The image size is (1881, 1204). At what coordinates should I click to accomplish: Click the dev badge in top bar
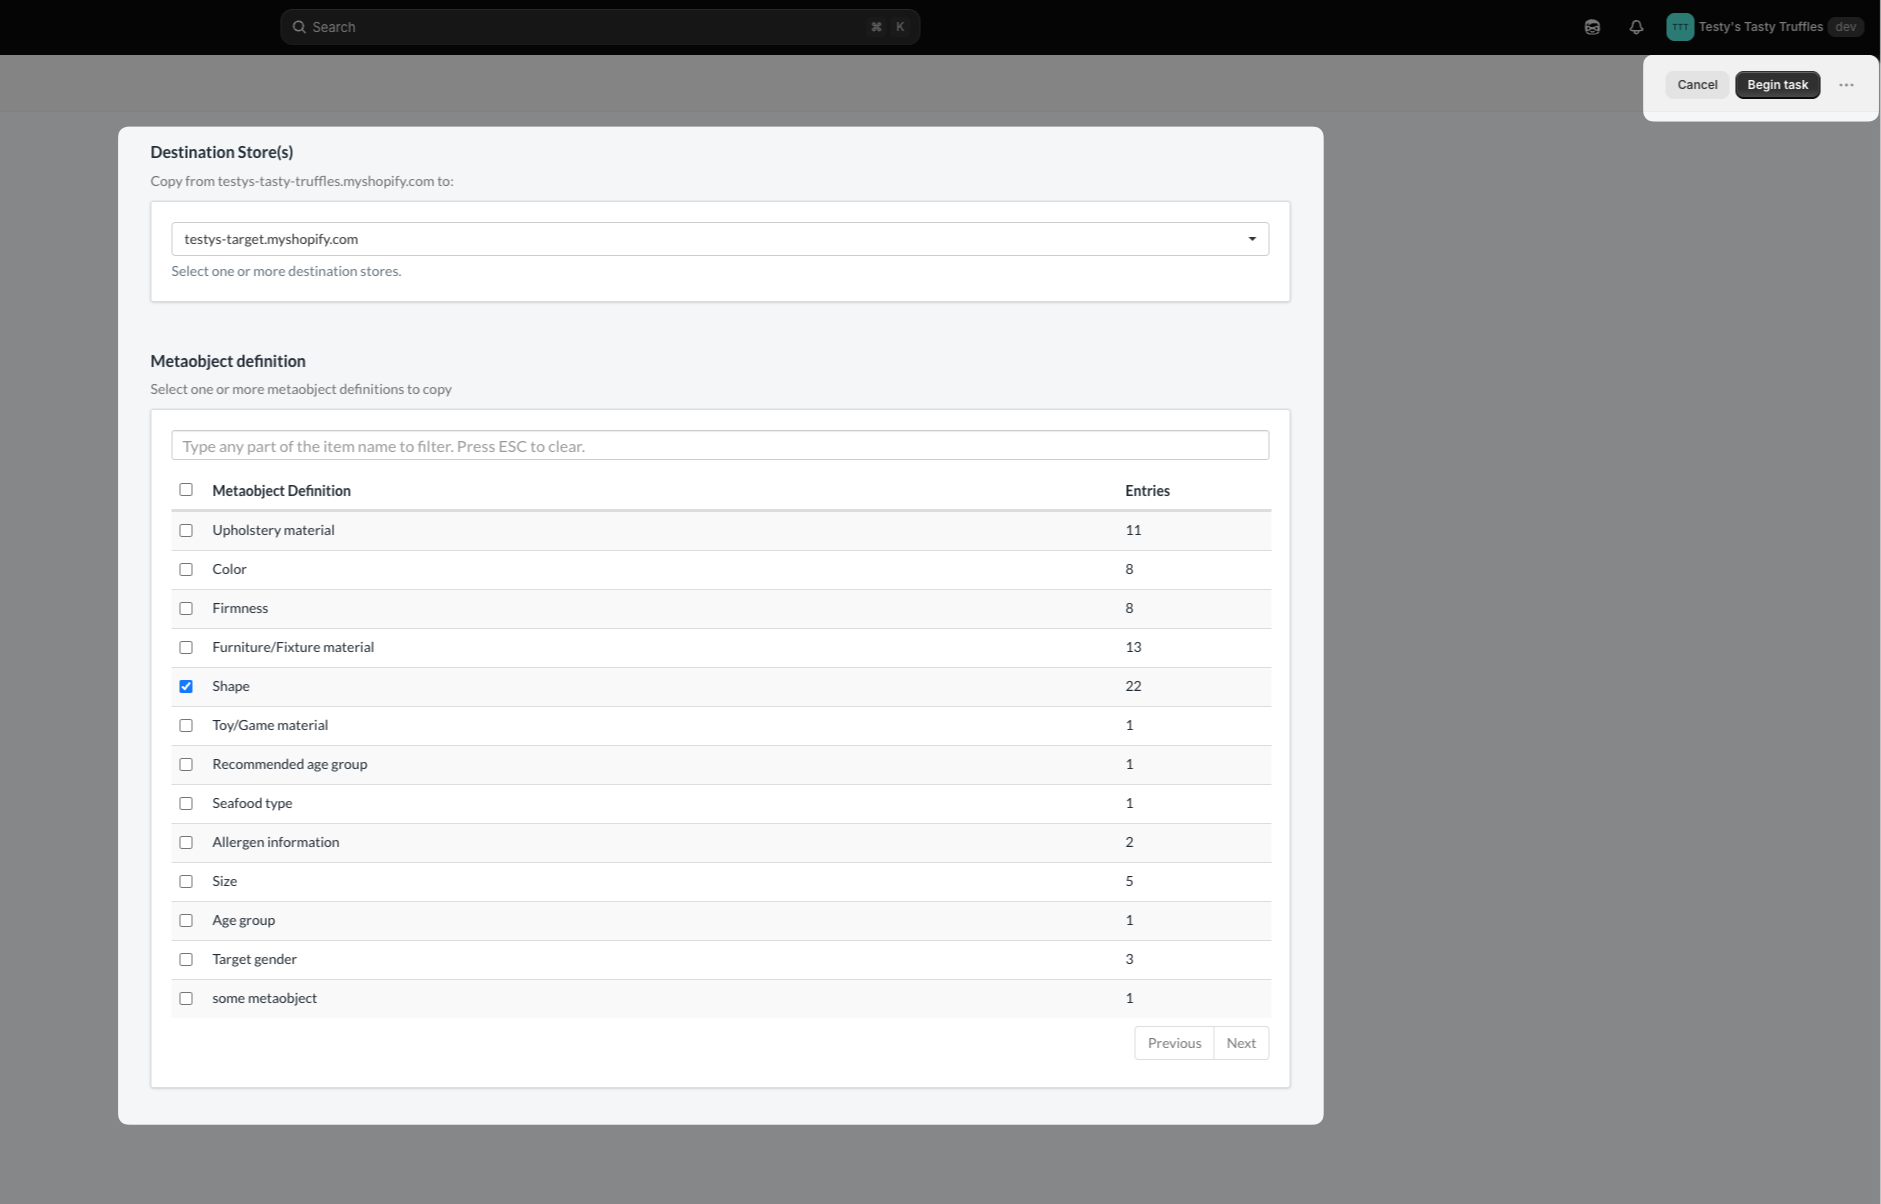pyautogui.click(x=1845, y=27)
